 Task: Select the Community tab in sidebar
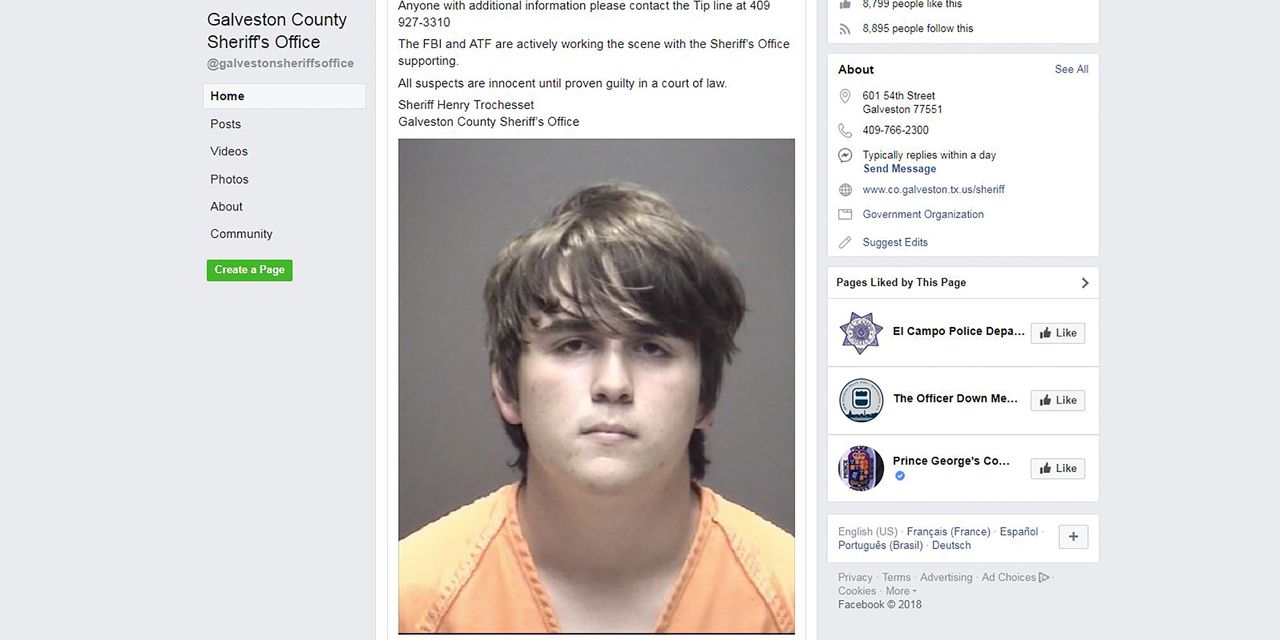tap(241, 234)
